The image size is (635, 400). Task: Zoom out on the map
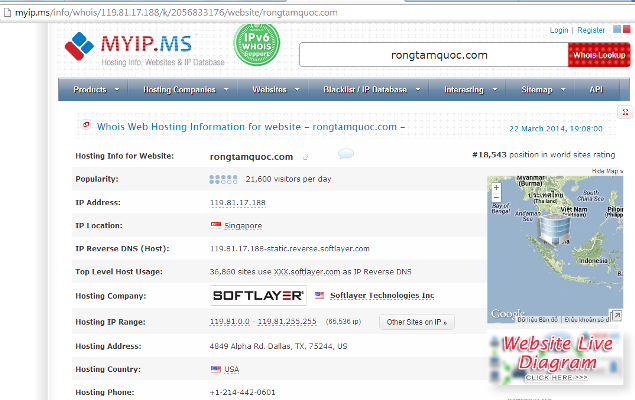pyautogui.click(x=497, y=213)
